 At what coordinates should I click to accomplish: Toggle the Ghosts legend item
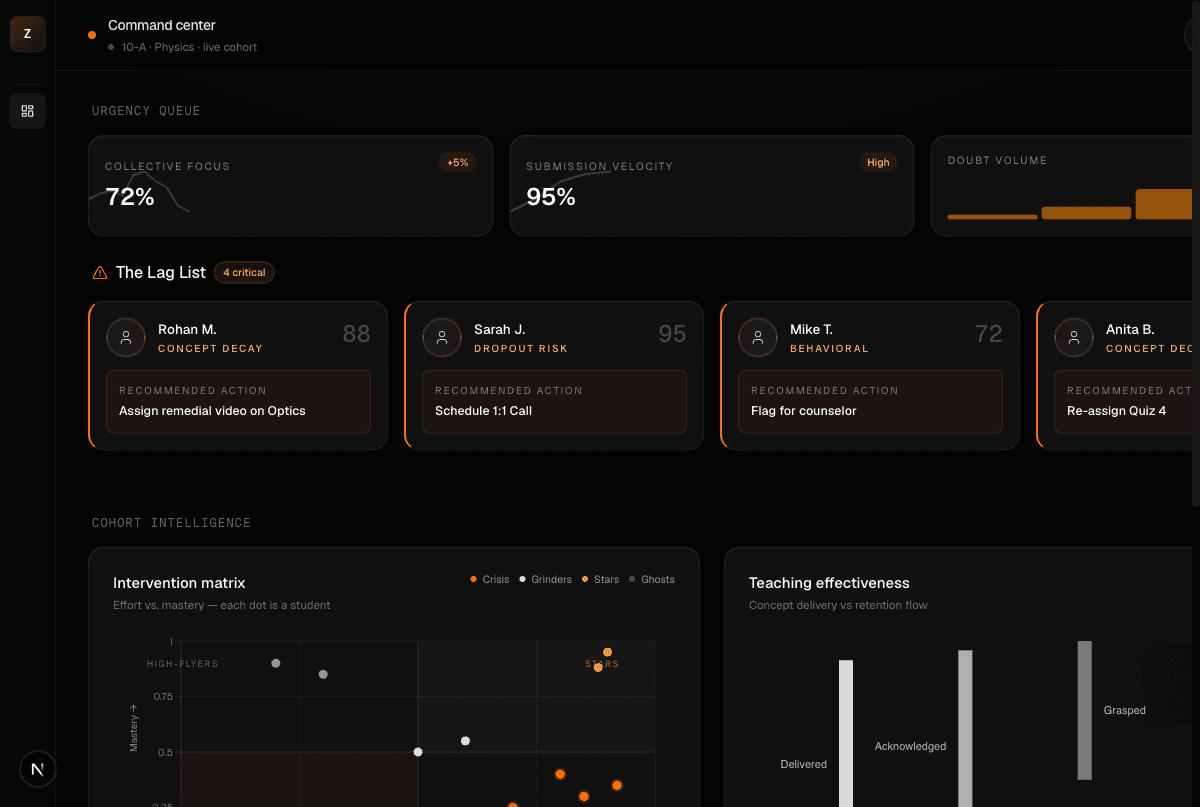[x=652, y=579]
